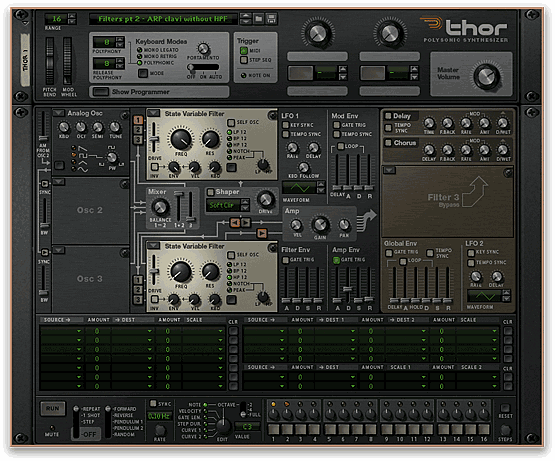This screenshot has width=555, height=461.
Task: Select Reverse sequencer direction
Action: coord(123,415)
